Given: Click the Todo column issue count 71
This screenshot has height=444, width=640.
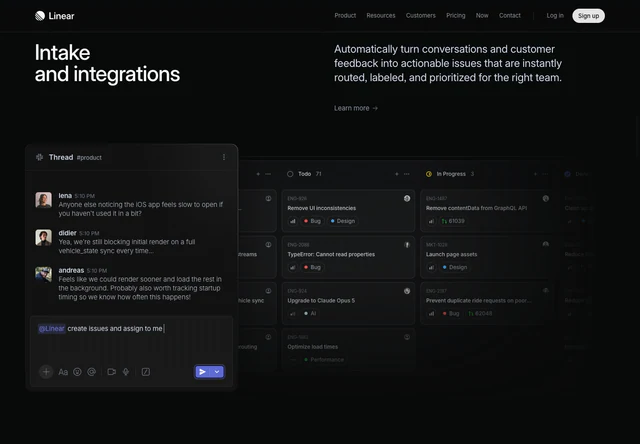Looking at the screenshot, I should click(x=318, y=174).
